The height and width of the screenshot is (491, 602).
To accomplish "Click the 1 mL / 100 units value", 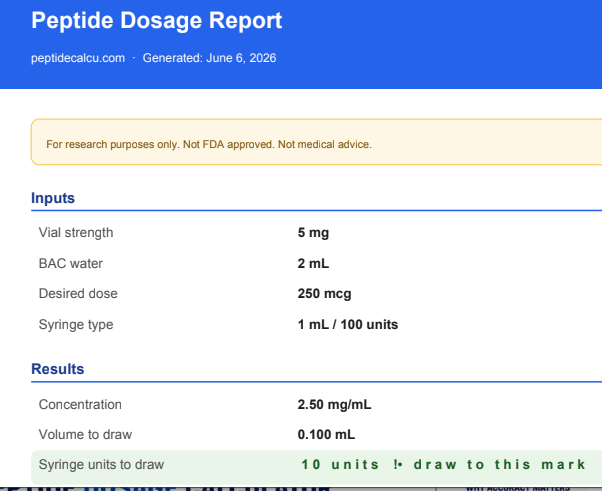I will point(348,325).
